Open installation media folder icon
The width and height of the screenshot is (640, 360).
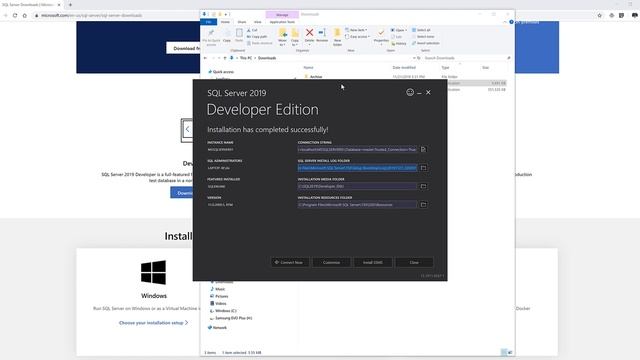[423, 186]
